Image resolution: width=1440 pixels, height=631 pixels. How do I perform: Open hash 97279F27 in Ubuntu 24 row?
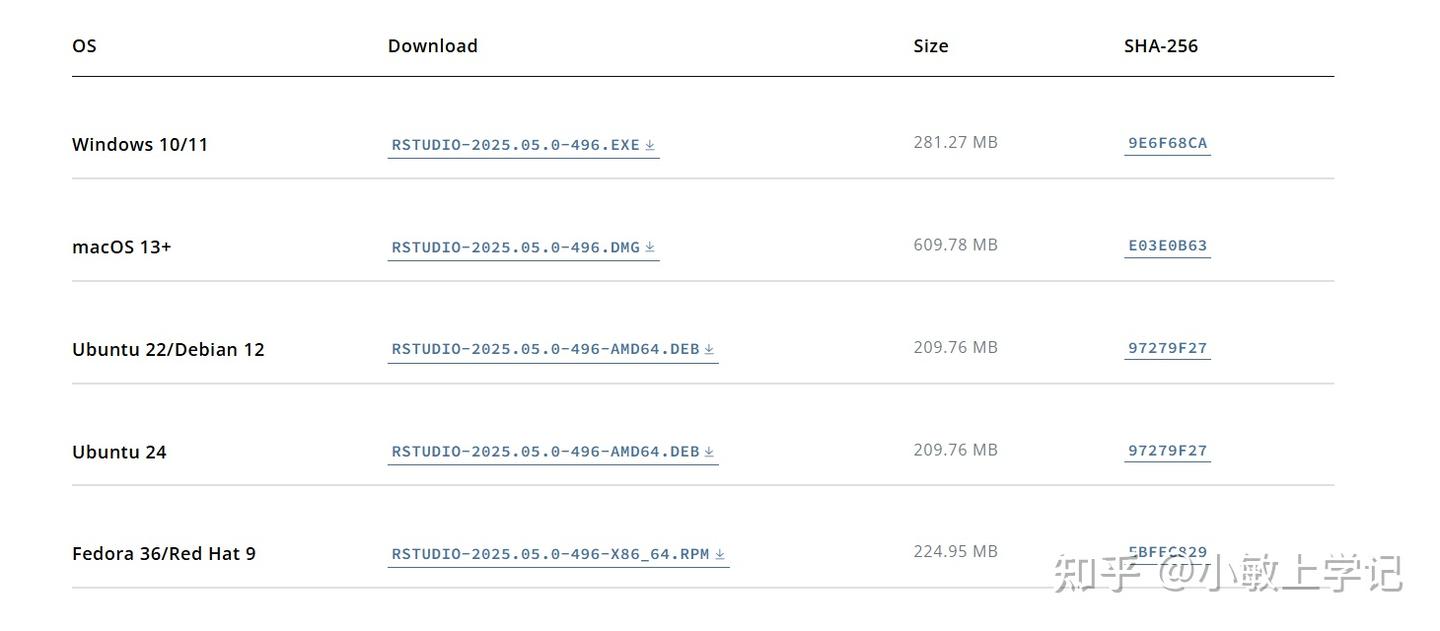click(x=1167, y=450)
